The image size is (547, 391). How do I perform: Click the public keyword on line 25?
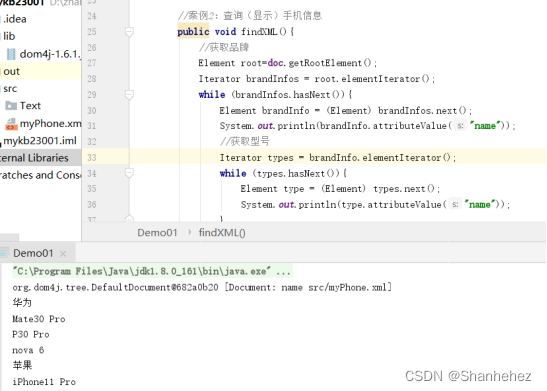tap(193, 32)
